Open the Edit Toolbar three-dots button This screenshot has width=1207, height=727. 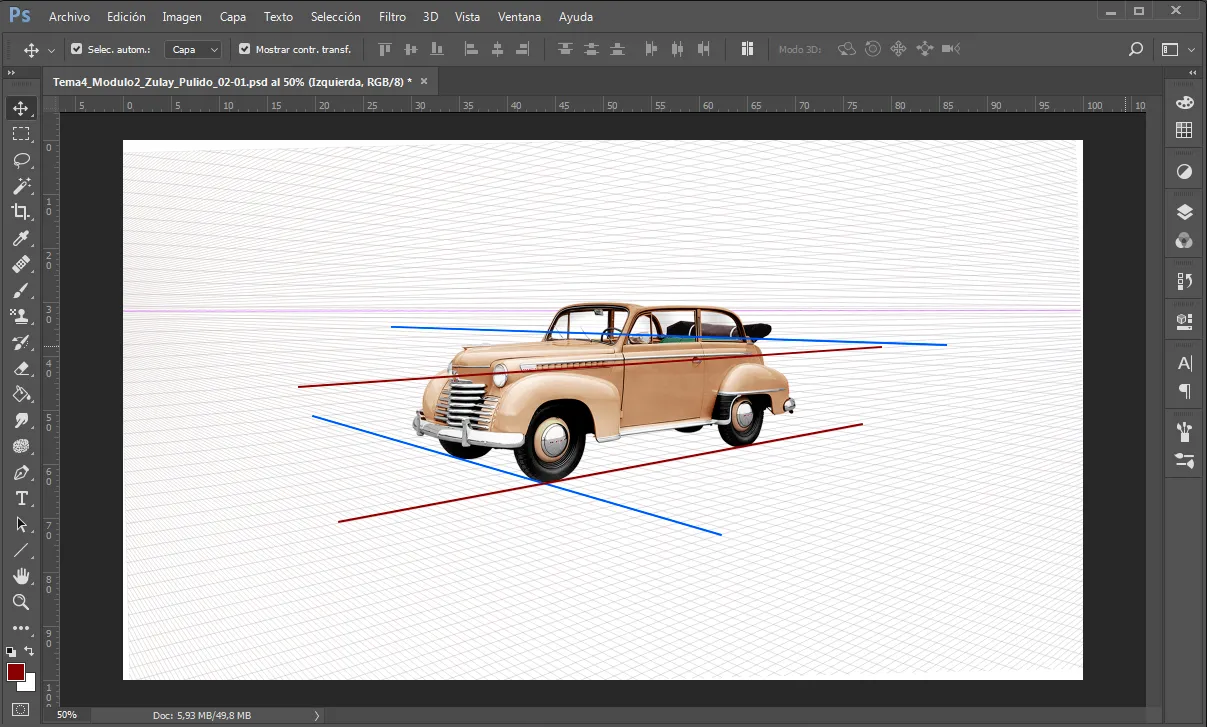[x=21, y=628]
